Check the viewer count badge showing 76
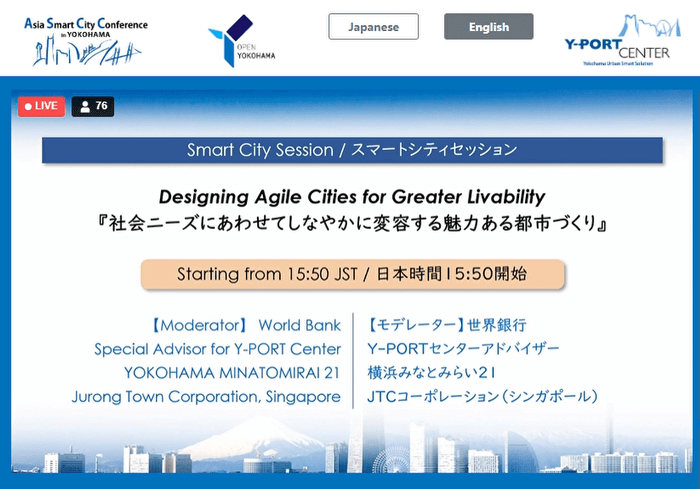 [93, 106]
